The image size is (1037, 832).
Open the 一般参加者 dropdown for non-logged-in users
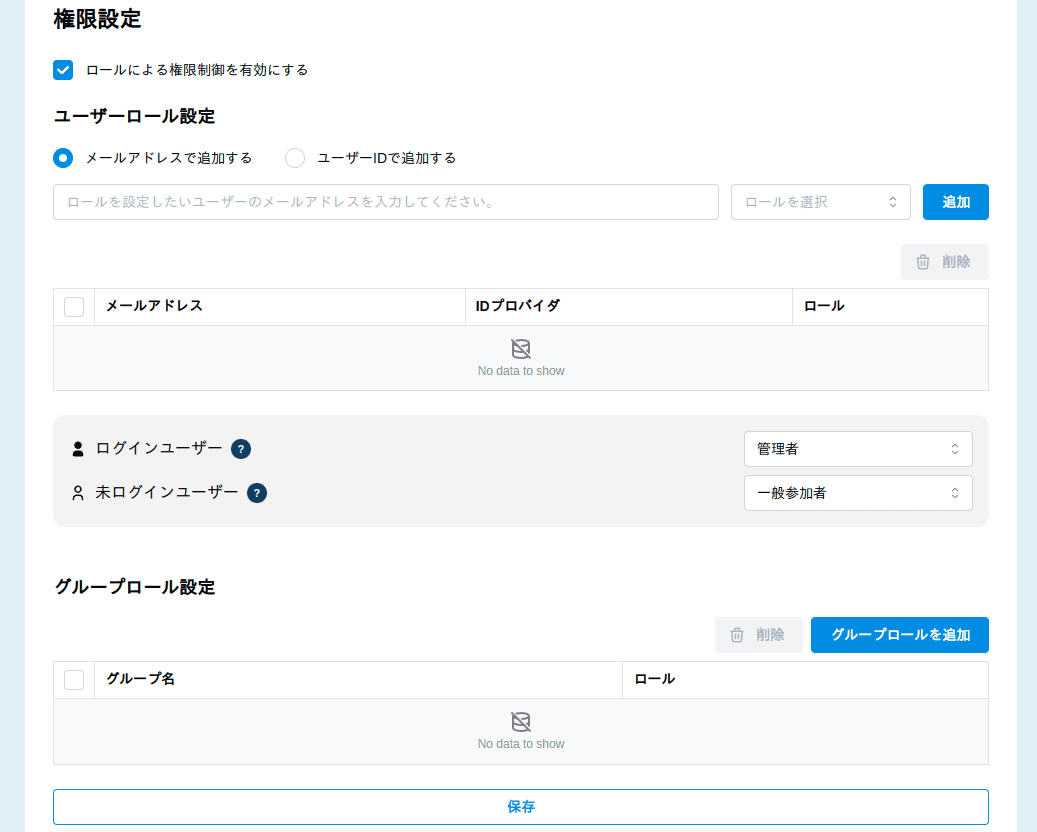click(x=858, y=492)
